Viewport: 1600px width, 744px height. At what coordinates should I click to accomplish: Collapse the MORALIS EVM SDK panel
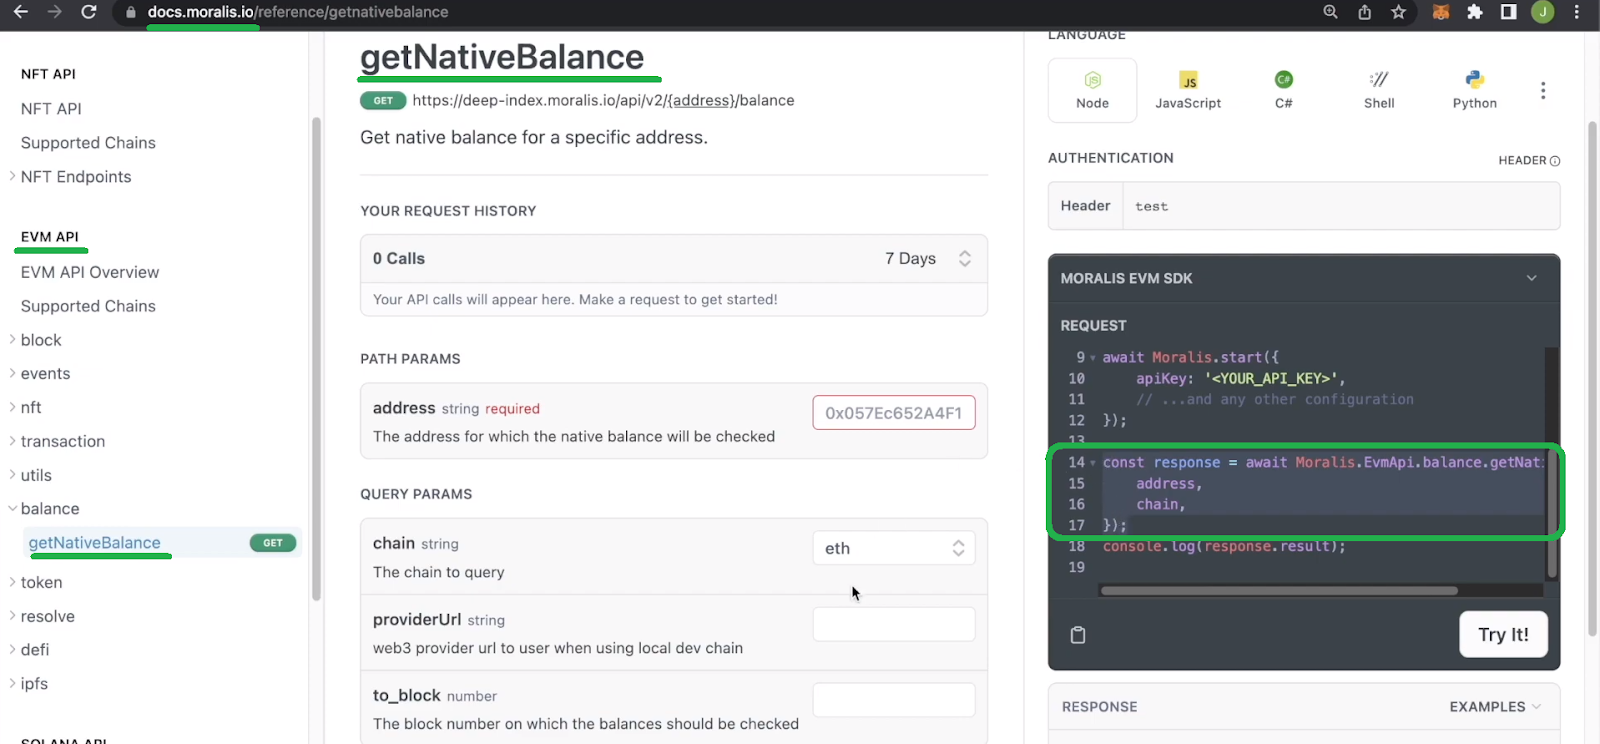tap(1531, 278)
